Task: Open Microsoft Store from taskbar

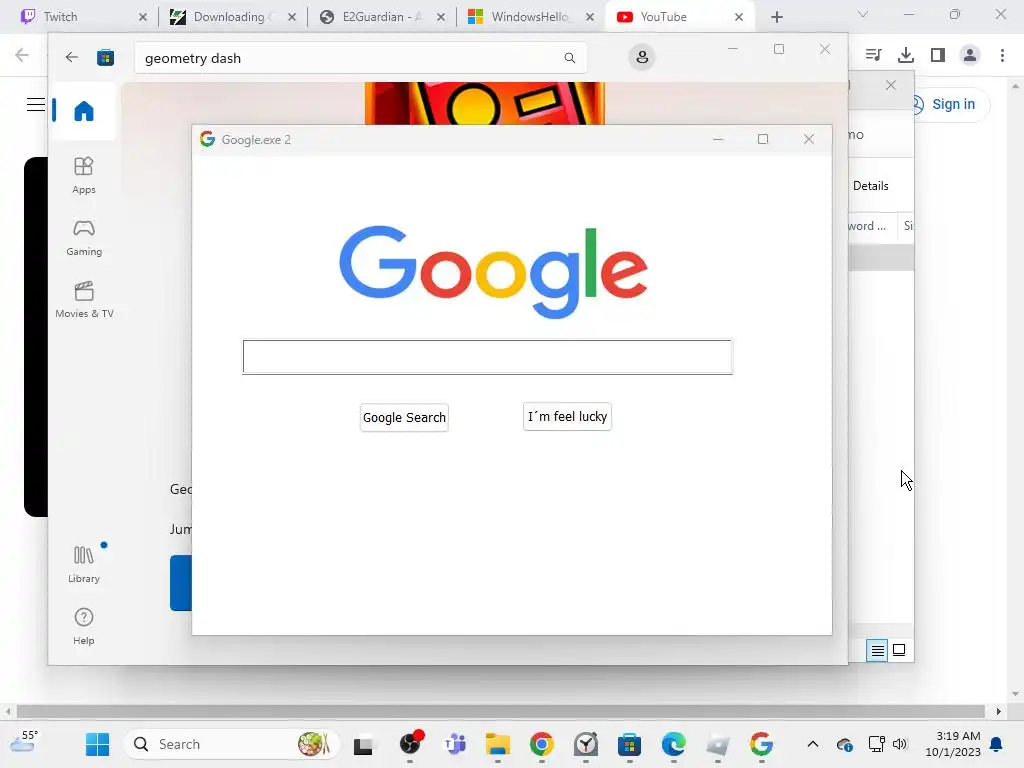Action: (x=629, y=744)
